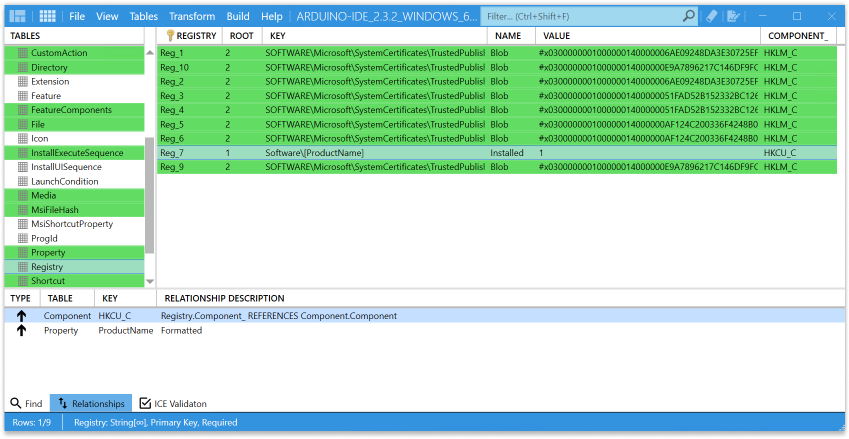Open the View menu
This screenshot has height=439, width=849.
107,16
